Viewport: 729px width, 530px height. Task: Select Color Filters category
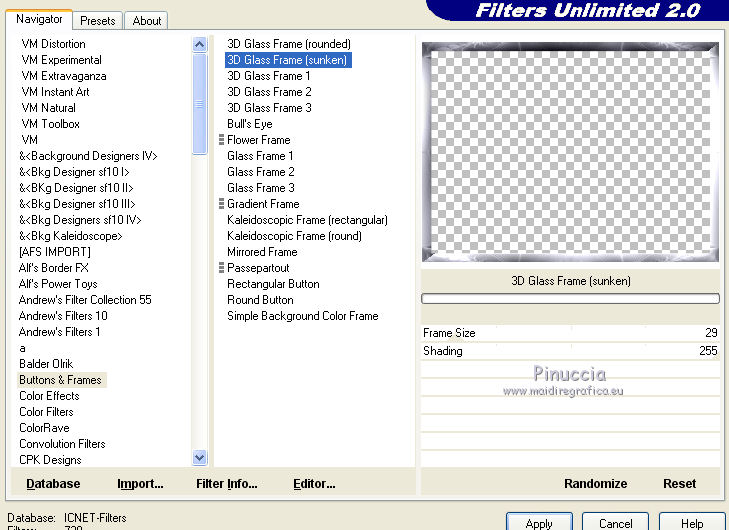click(46, 411)
